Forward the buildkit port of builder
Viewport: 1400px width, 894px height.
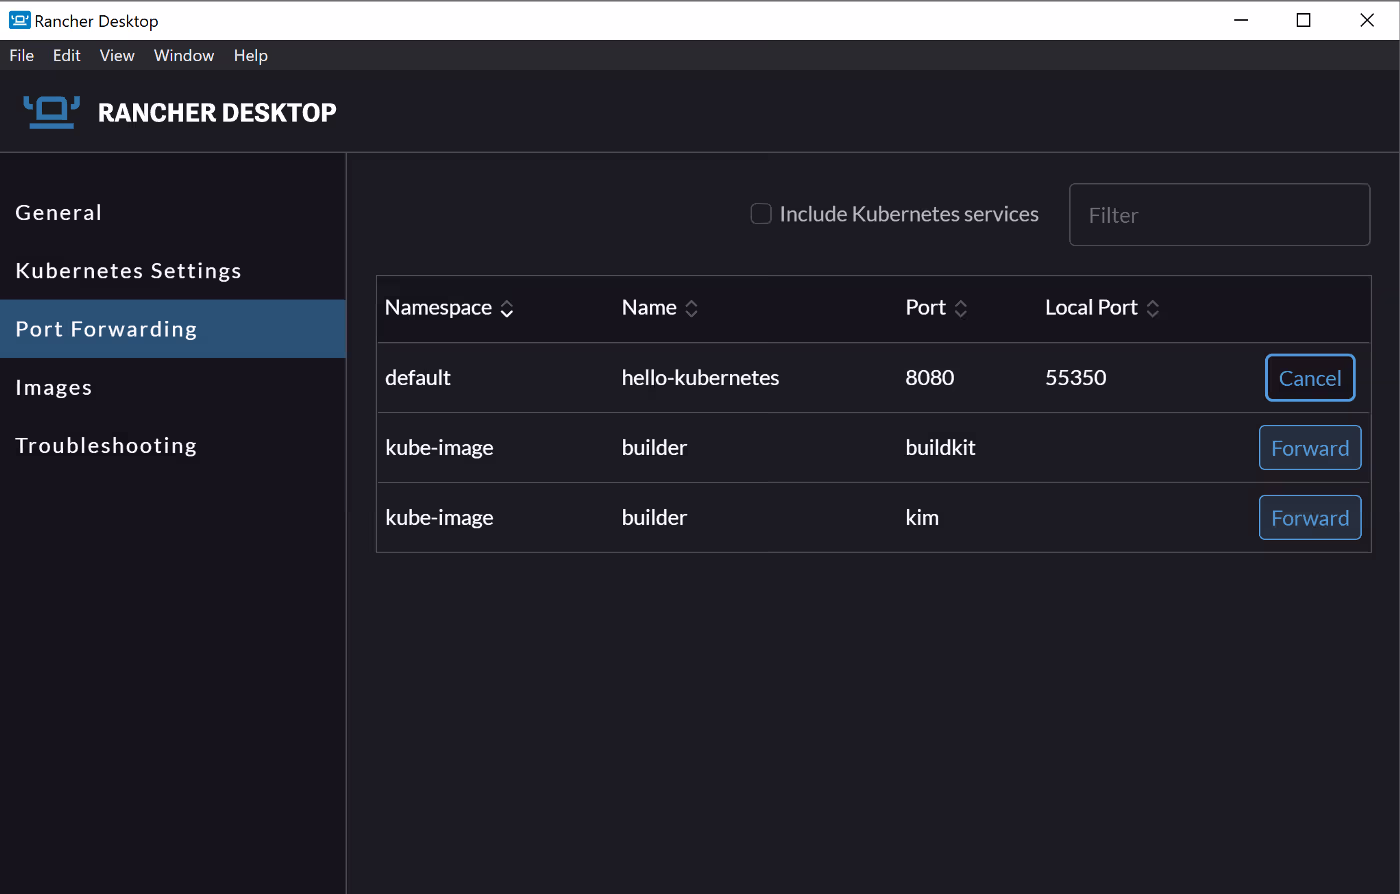tap(1310, 447)
